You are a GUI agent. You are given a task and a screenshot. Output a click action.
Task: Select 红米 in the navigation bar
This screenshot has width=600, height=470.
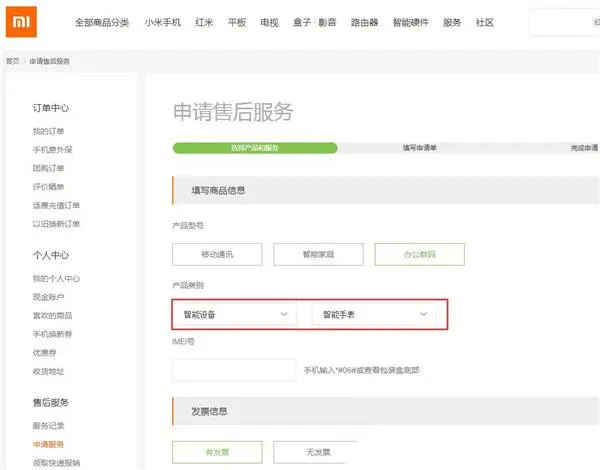tap(204, 23)
